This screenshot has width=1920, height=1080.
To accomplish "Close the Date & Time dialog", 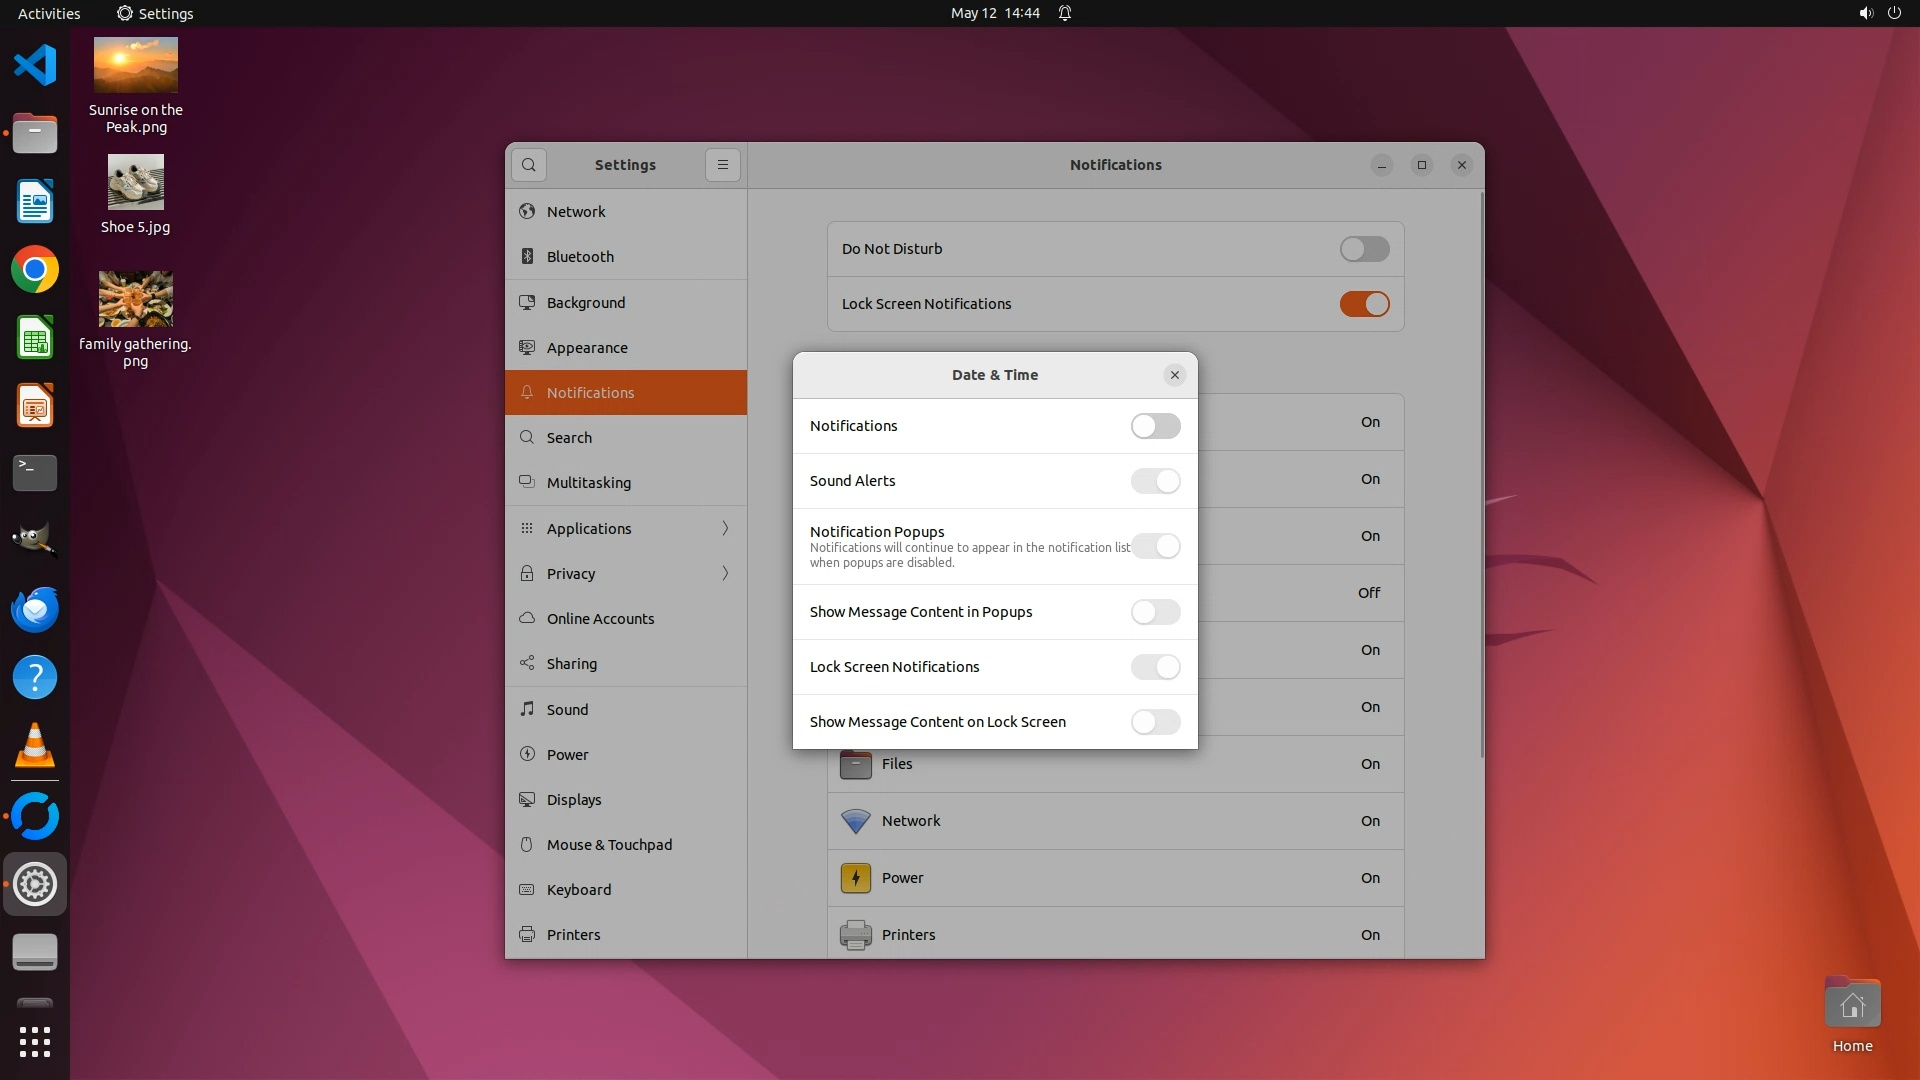I will (x=1174, y=375).
